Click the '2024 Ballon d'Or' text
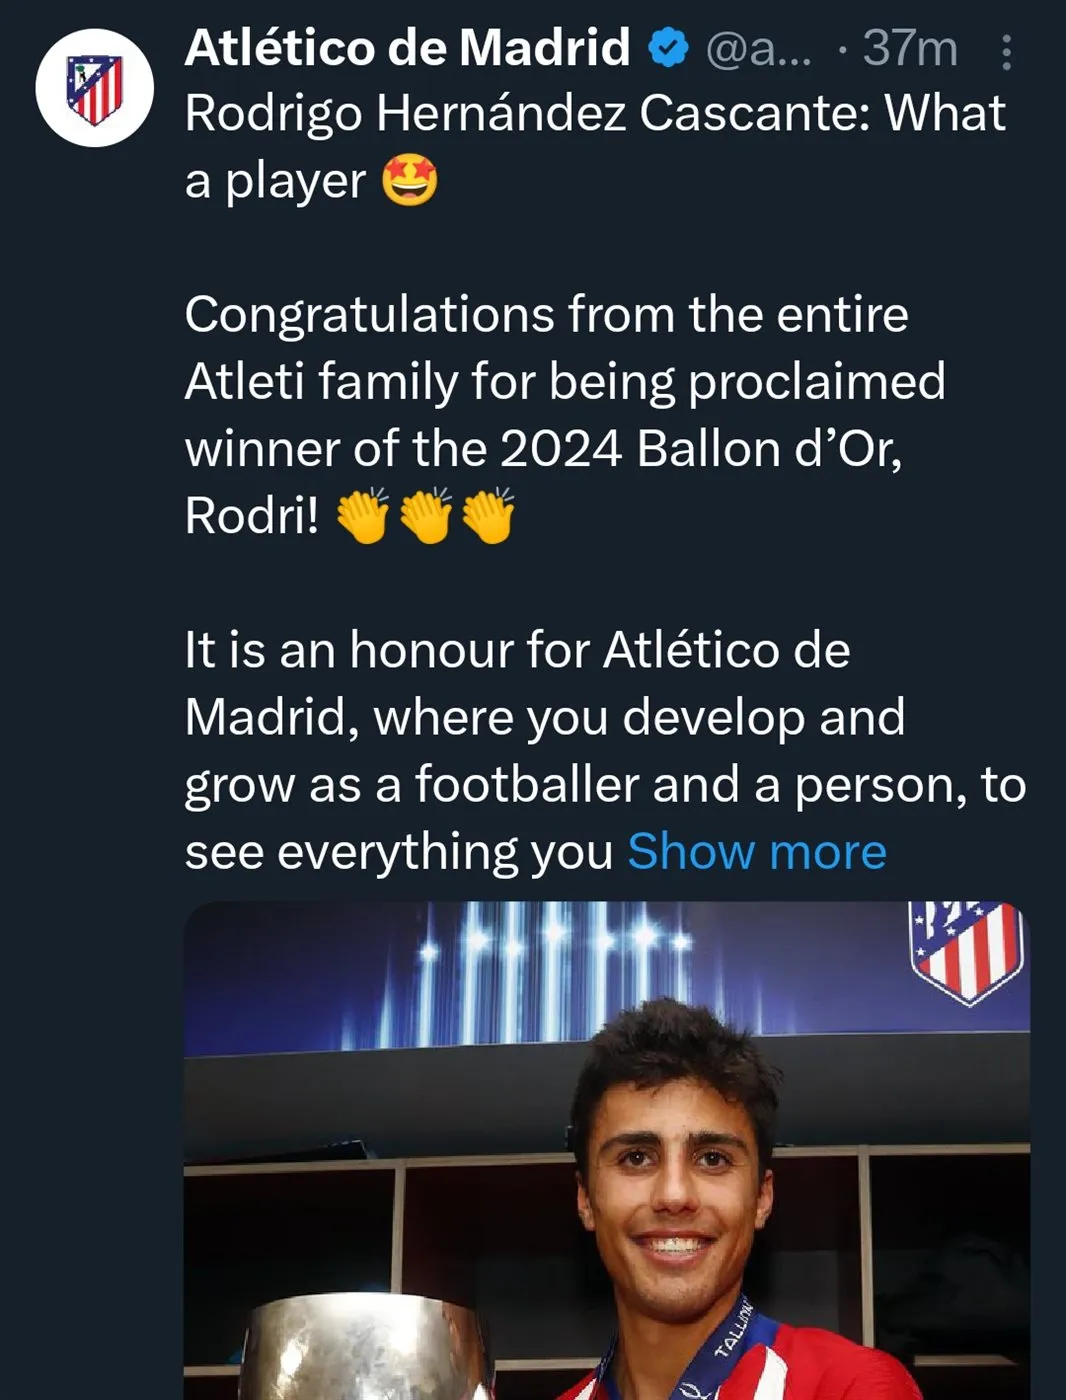The height and width of the screenshot is (1400, 1066). point(699,449)
